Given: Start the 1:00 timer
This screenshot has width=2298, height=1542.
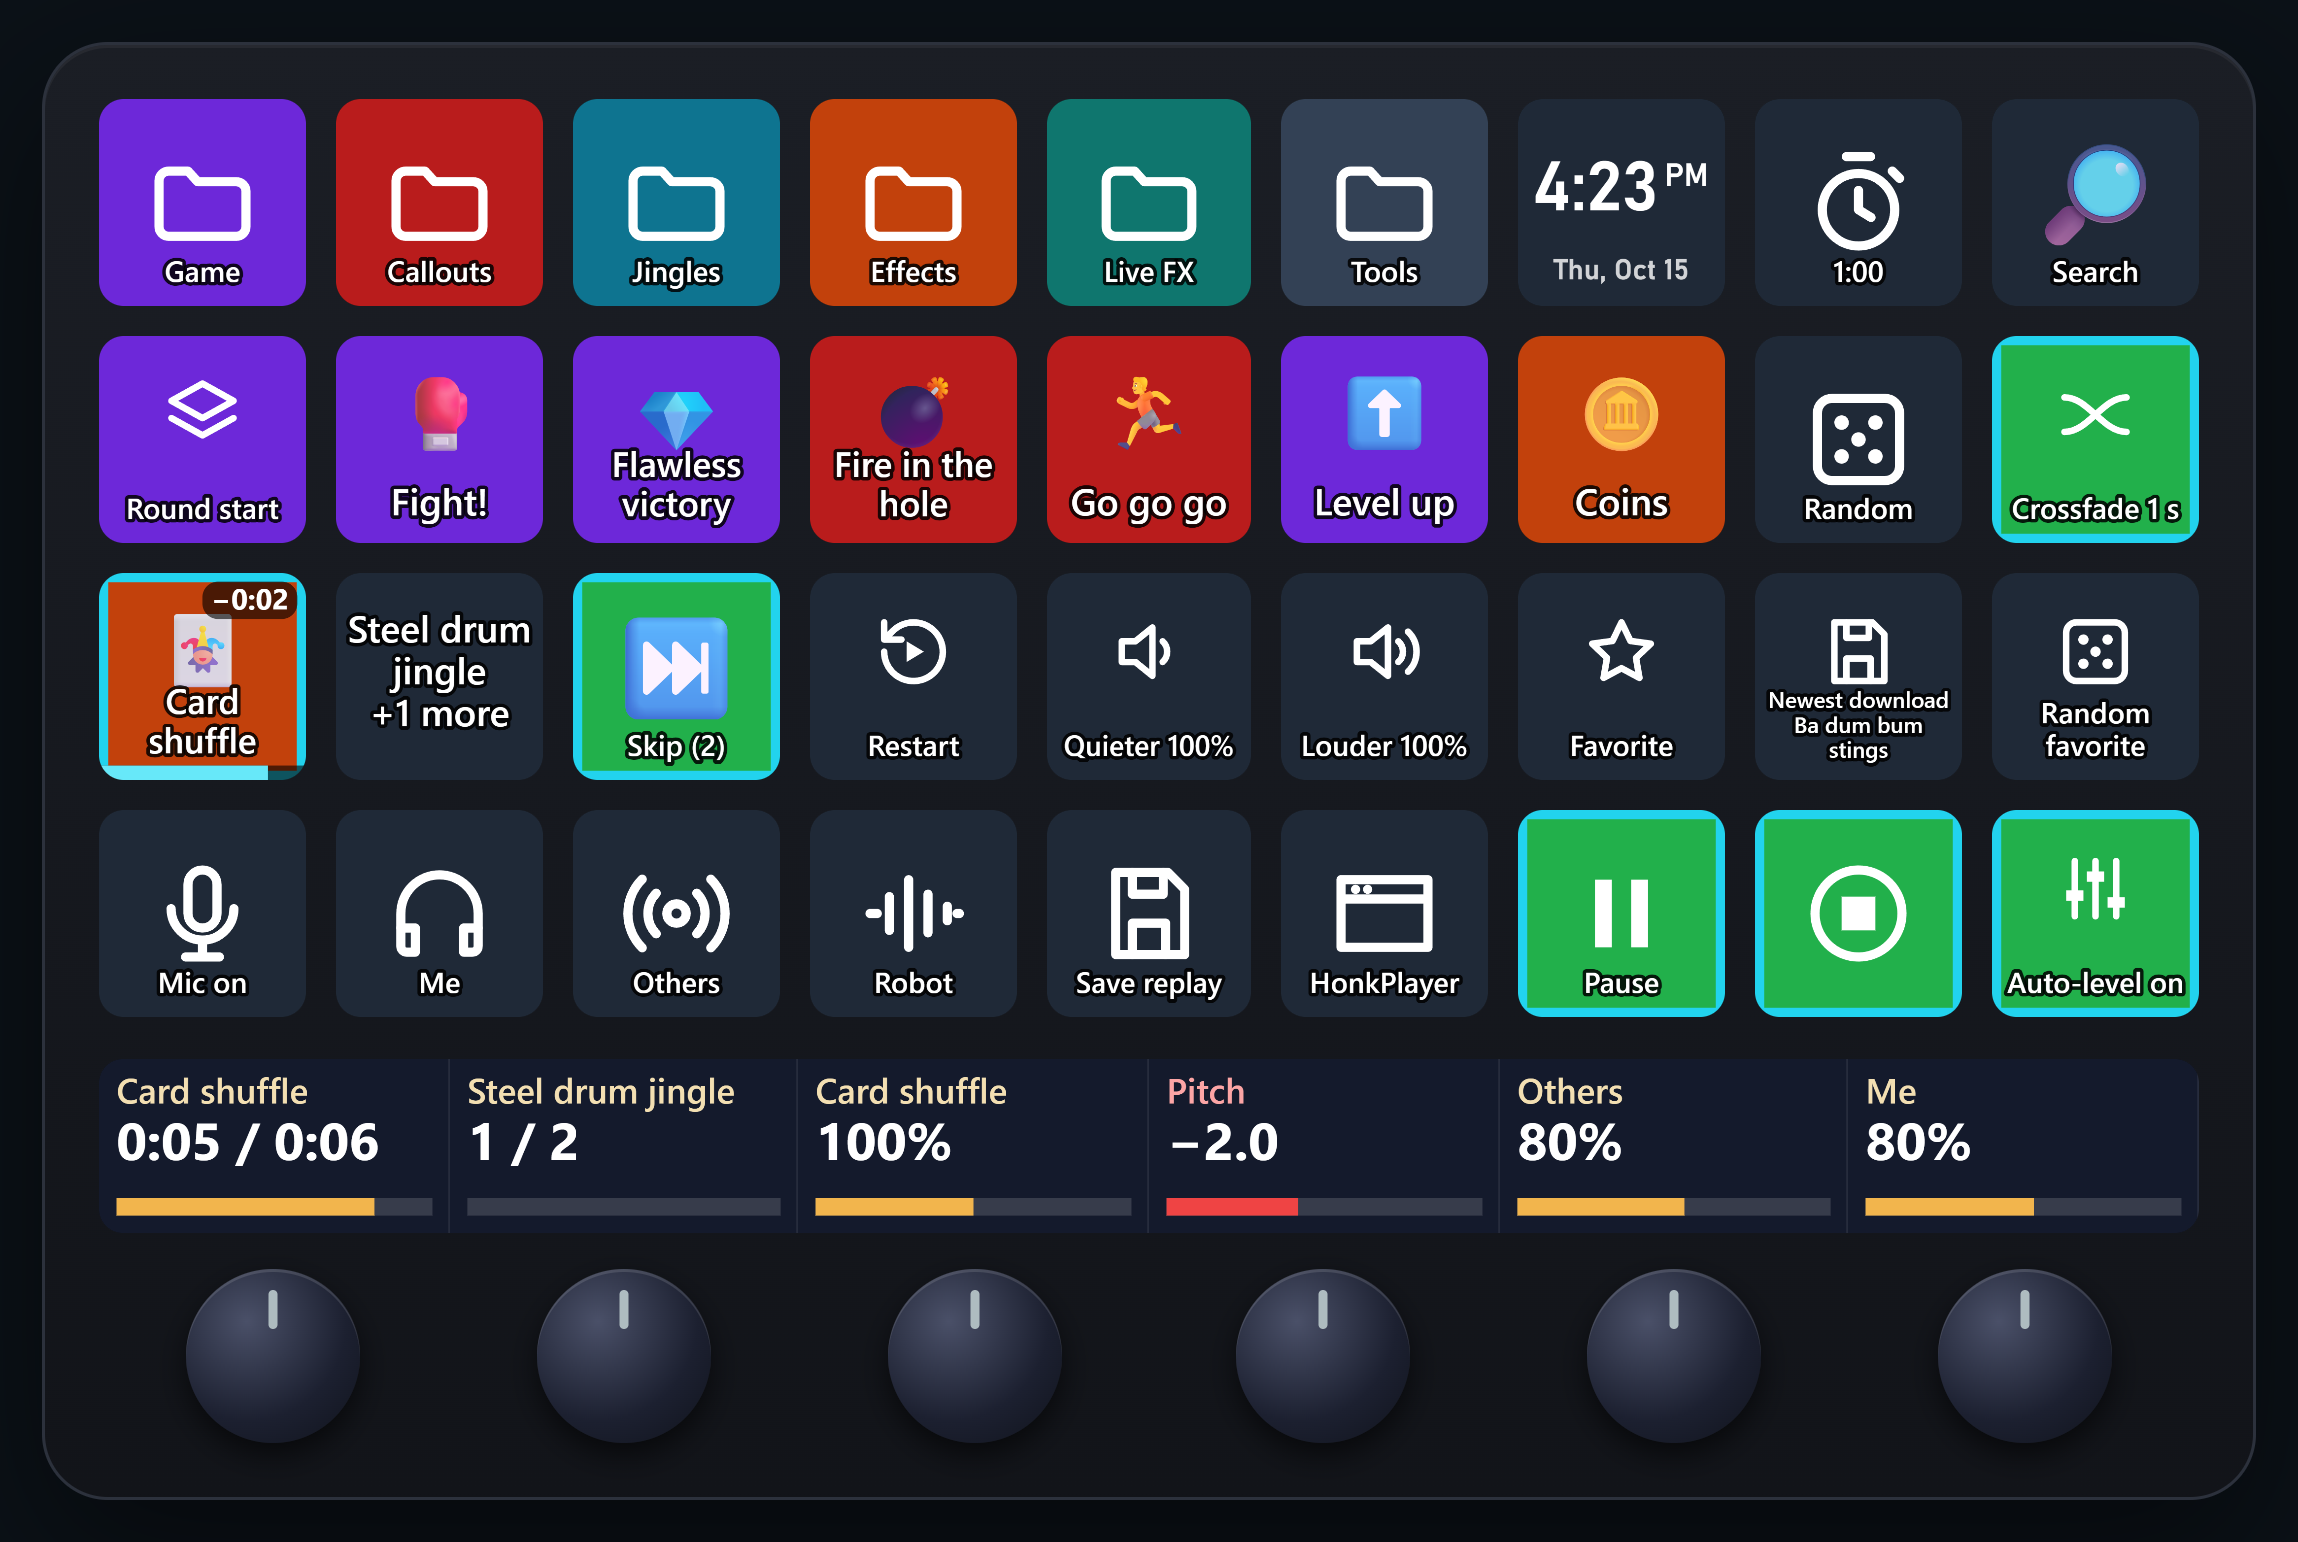Looking at the screenshot, I should 1858,202.
